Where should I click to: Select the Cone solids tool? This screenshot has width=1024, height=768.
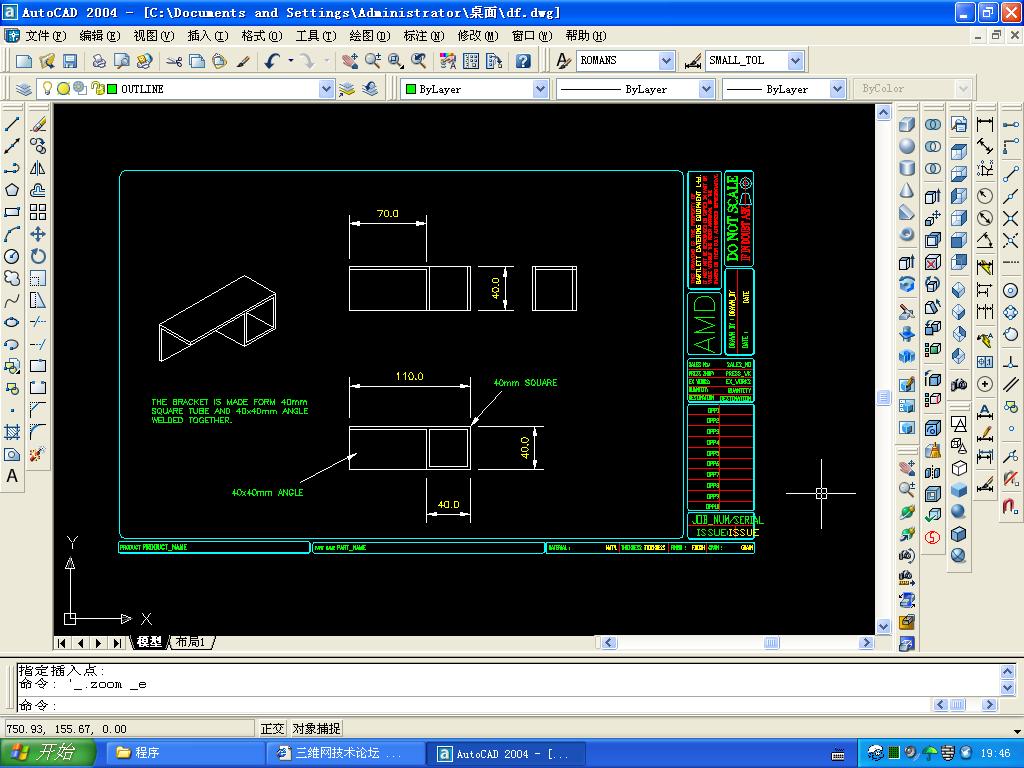coord(906,190)
